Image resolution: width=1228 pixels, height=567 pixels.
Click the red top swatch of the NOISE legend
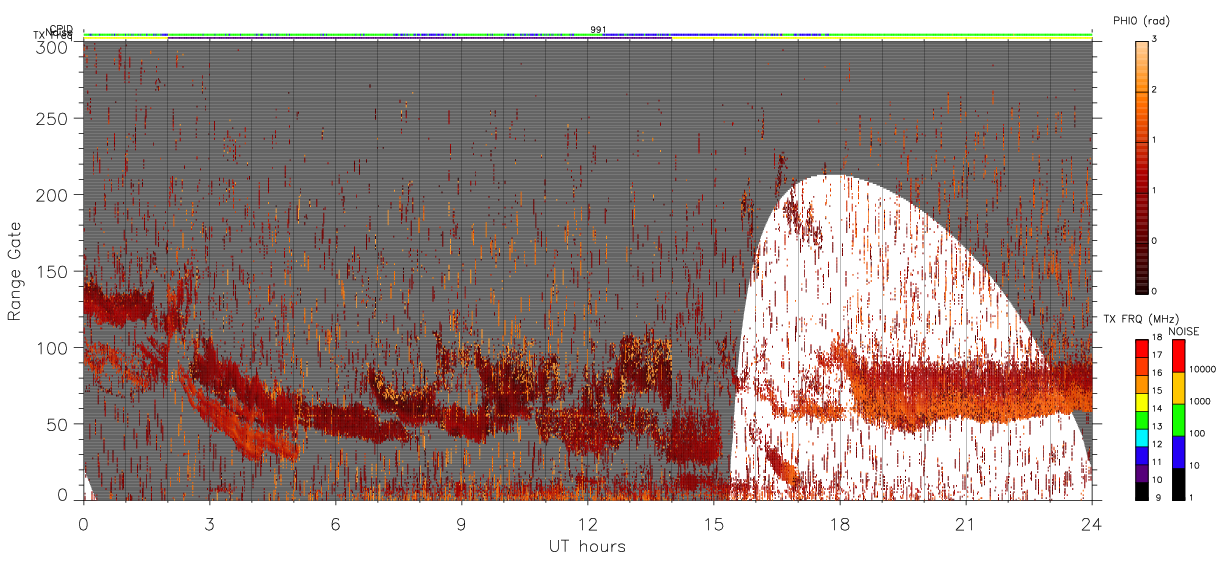[x=1178, y=356]
